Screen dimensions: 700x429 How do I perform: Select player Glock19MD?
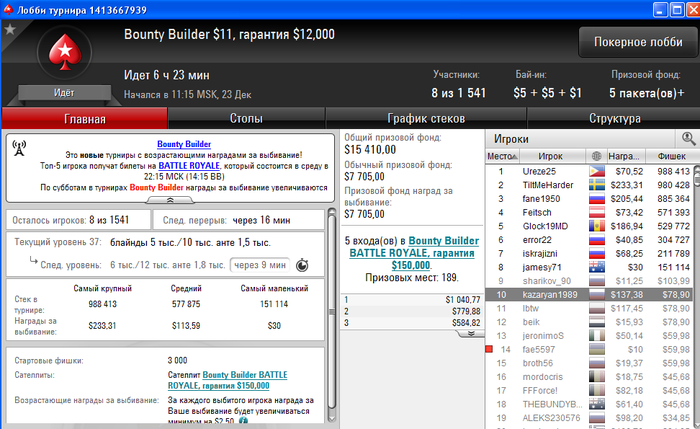(x=589, y=226)
